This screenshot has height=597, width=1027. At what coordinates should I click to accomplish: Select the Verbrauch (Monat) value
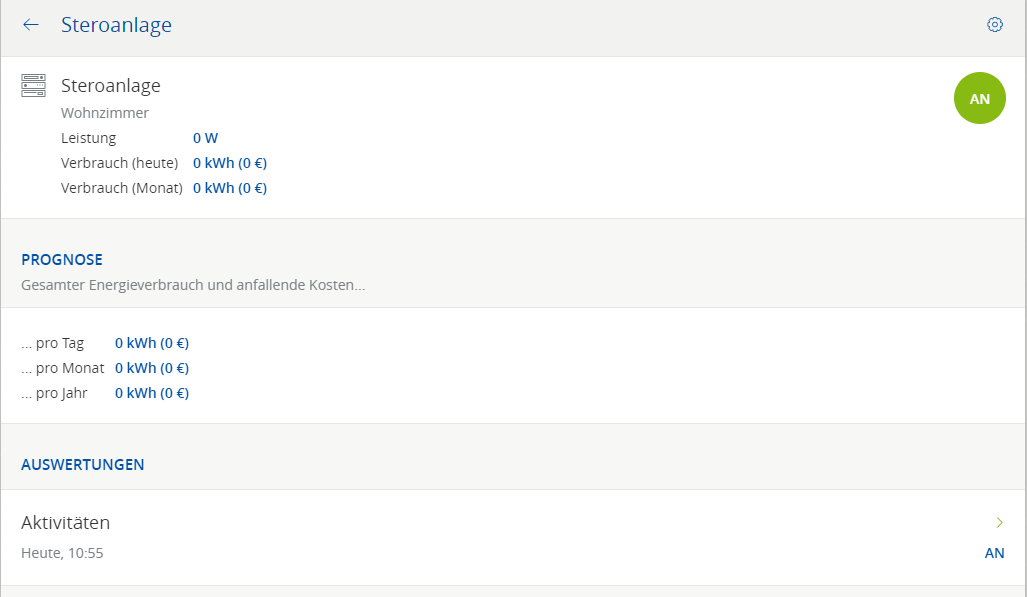tap(229, 188)
